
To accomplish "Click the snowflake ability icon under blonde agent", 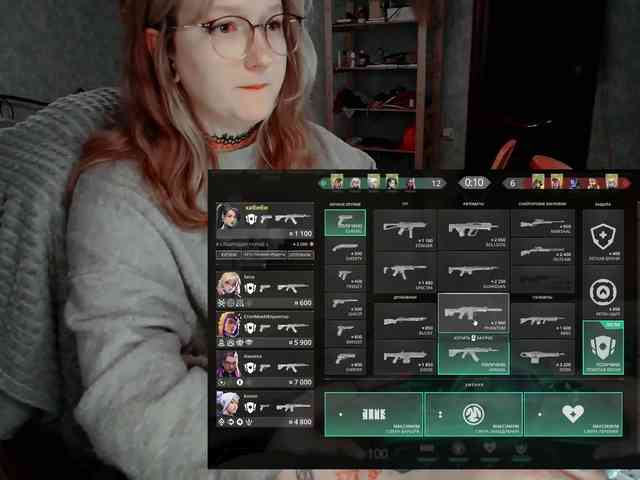I will 221,303.
